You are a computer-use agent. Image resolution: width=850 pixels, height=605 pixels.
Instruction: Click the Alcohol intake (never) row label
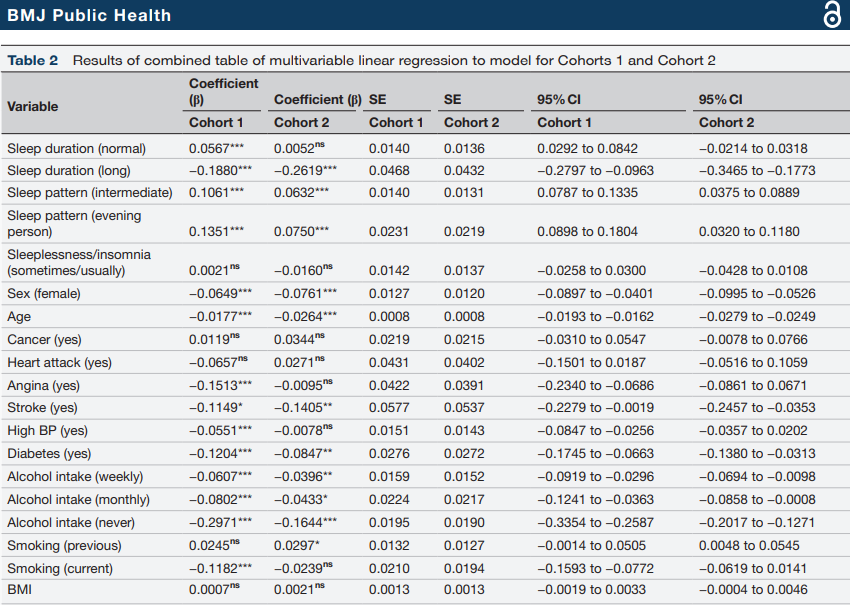point(71,522)
